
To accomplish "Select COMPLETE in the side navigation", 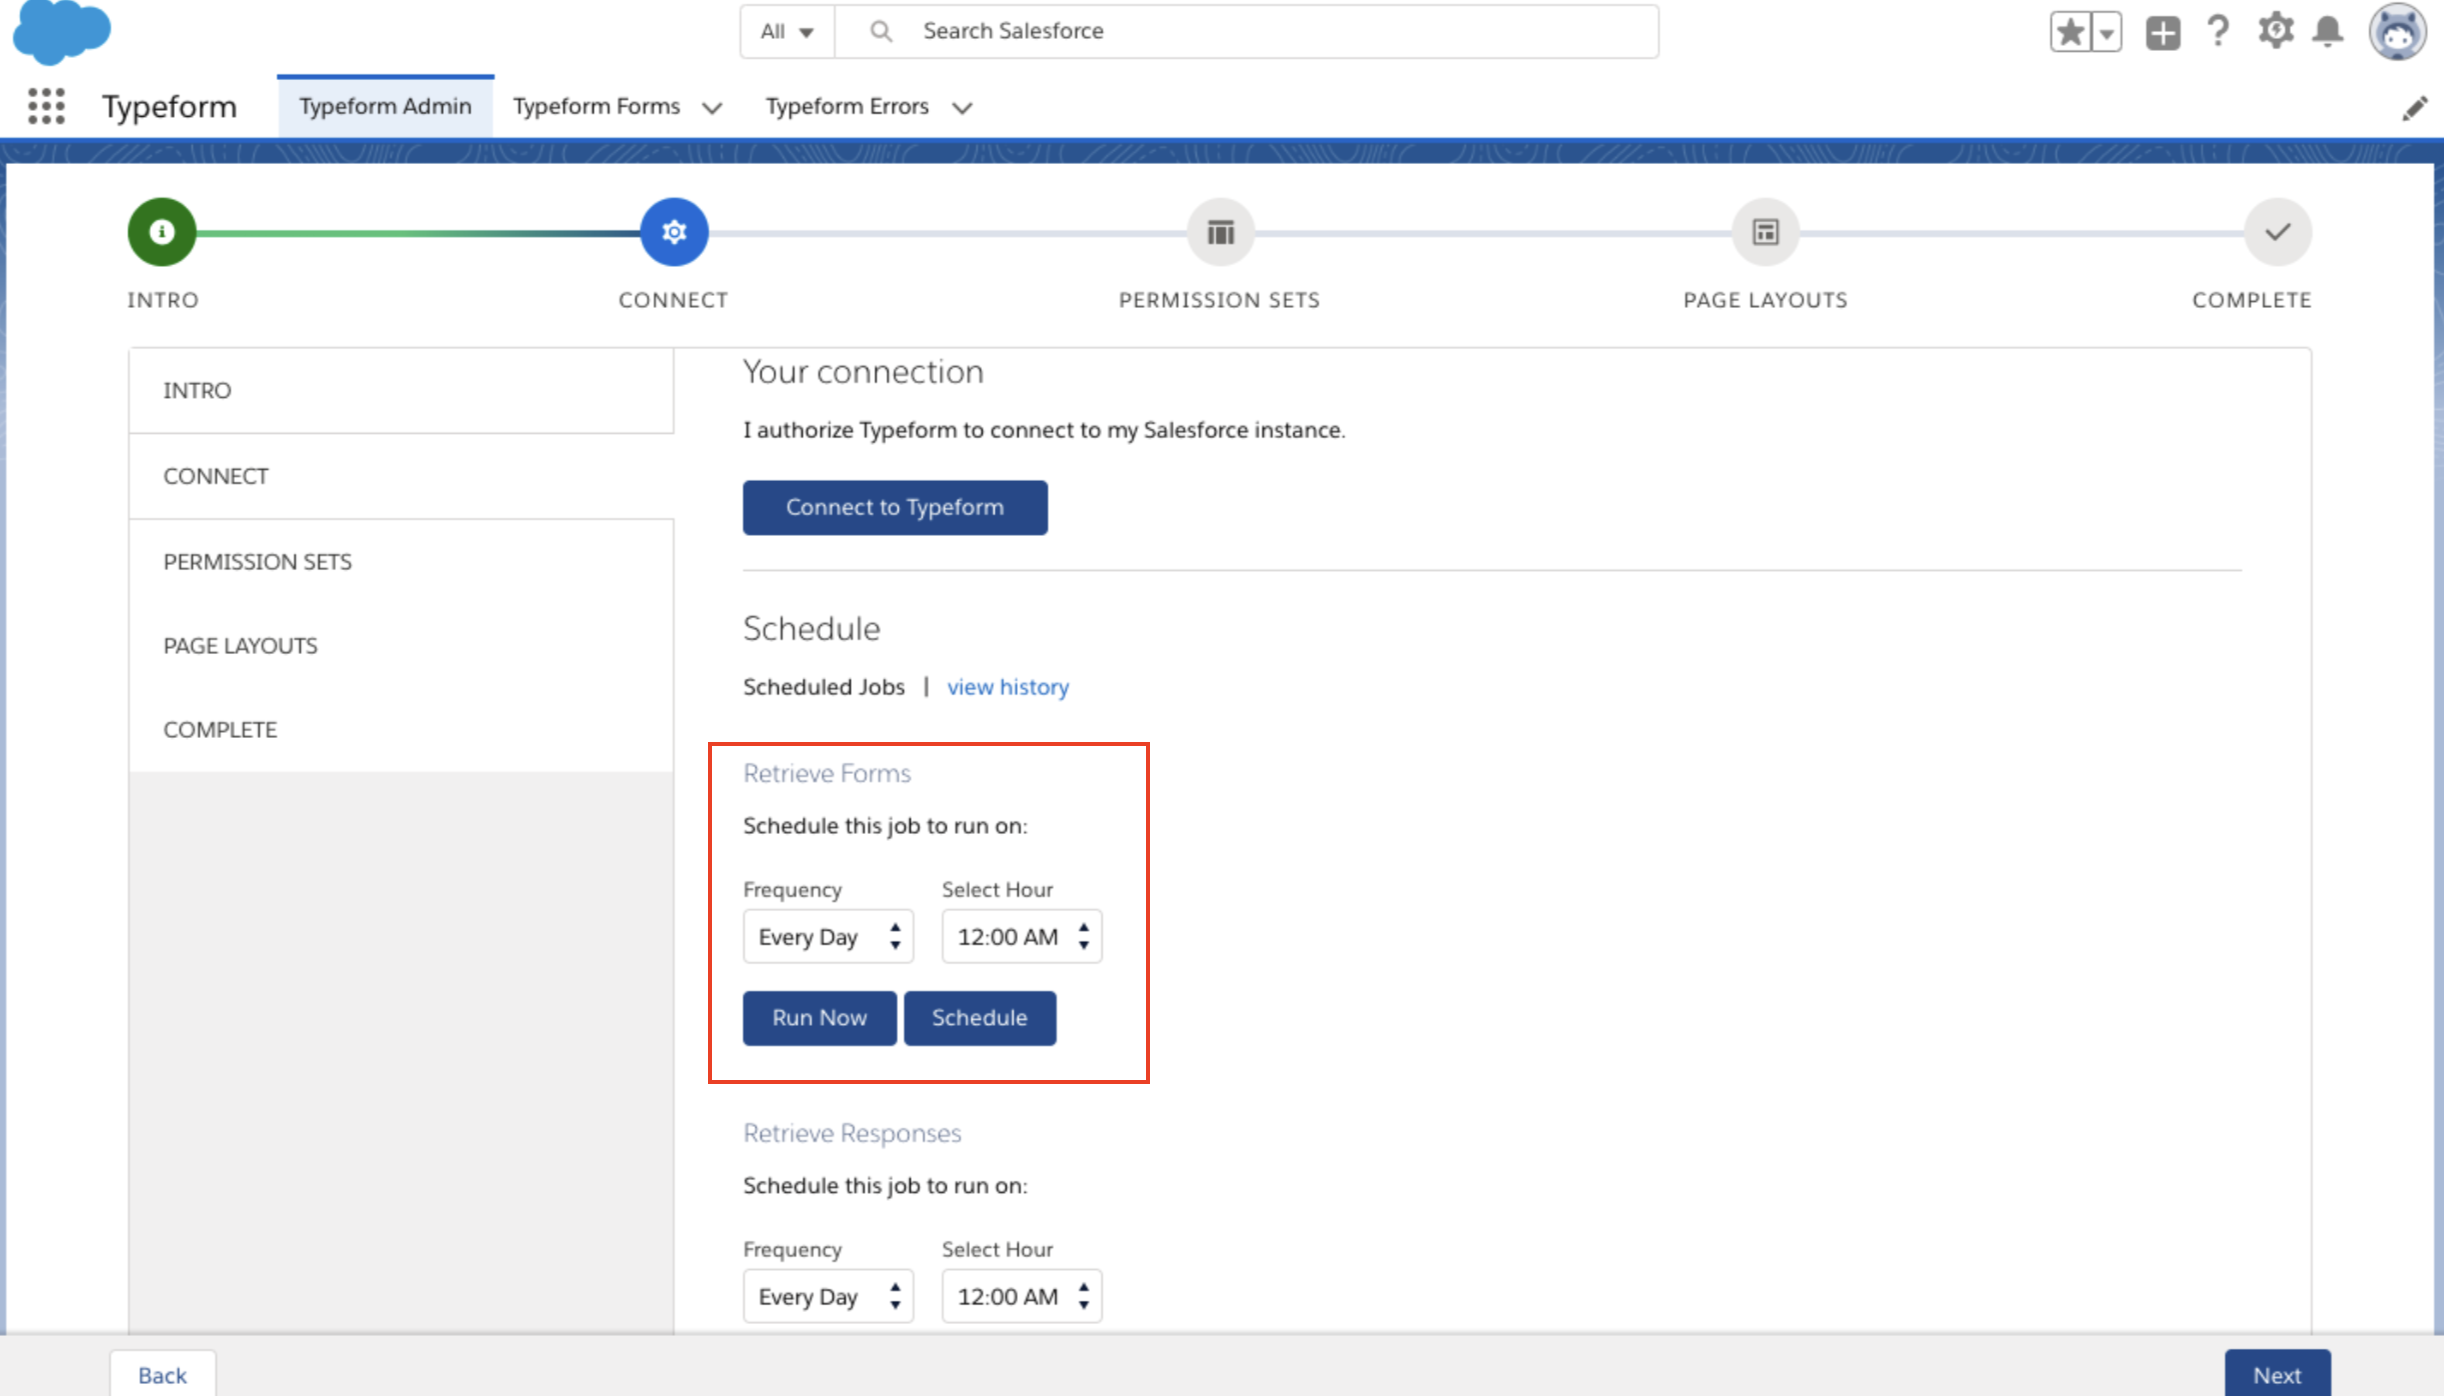I will [x=401, y=729].
